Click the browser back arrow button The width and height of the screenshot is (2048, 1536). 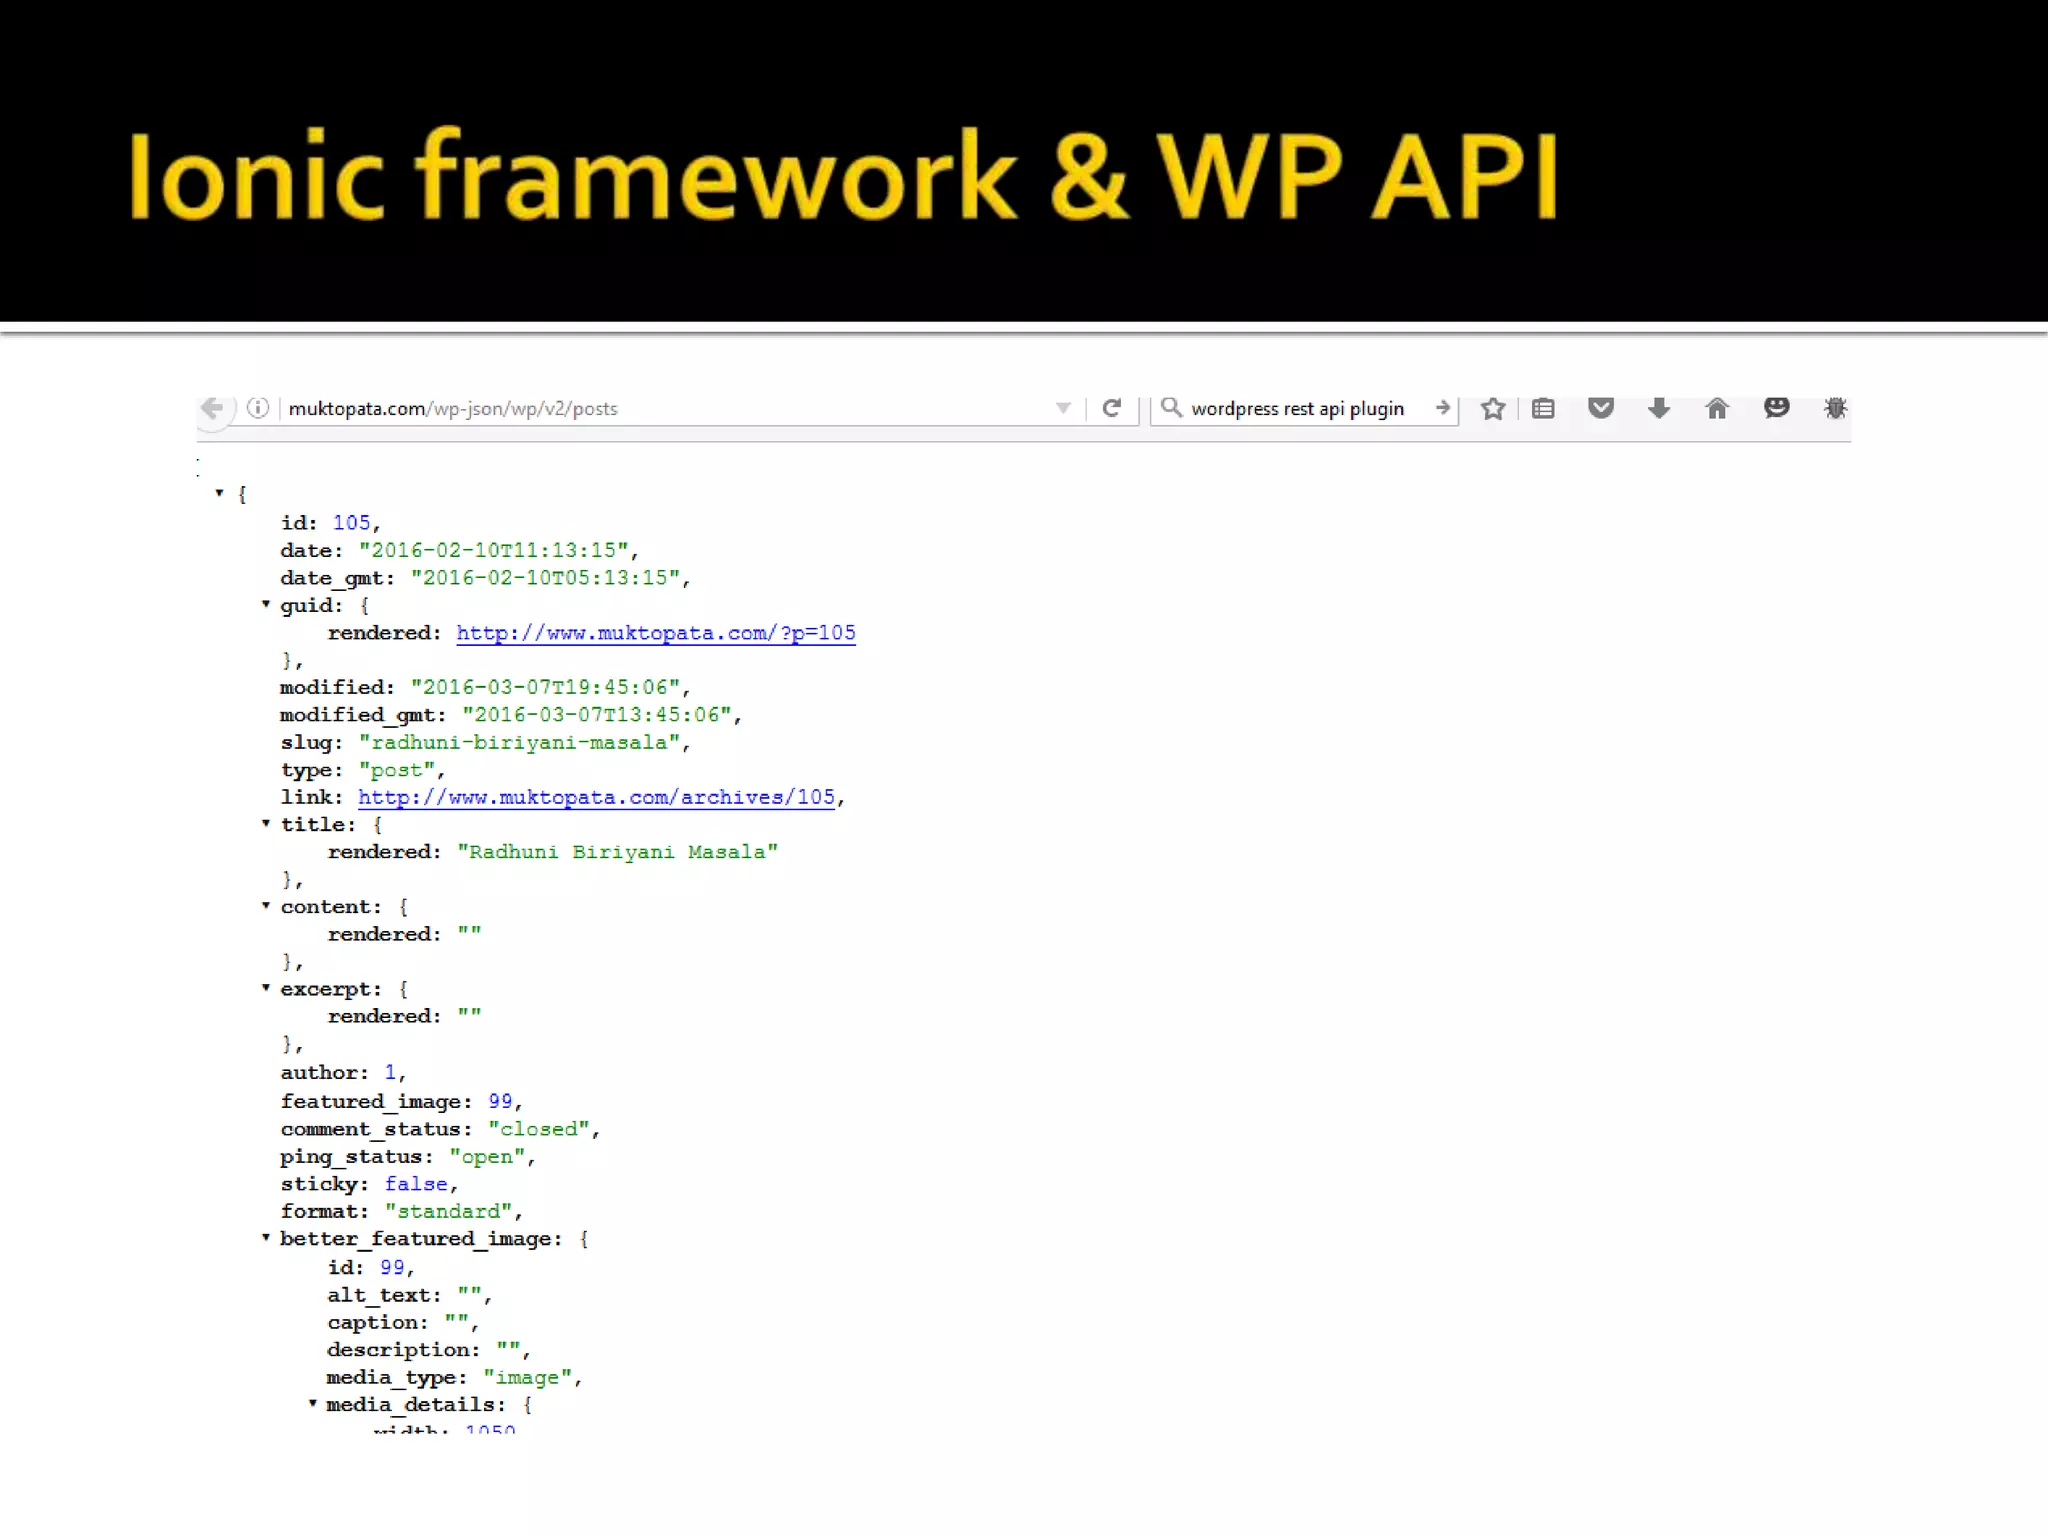212,408
